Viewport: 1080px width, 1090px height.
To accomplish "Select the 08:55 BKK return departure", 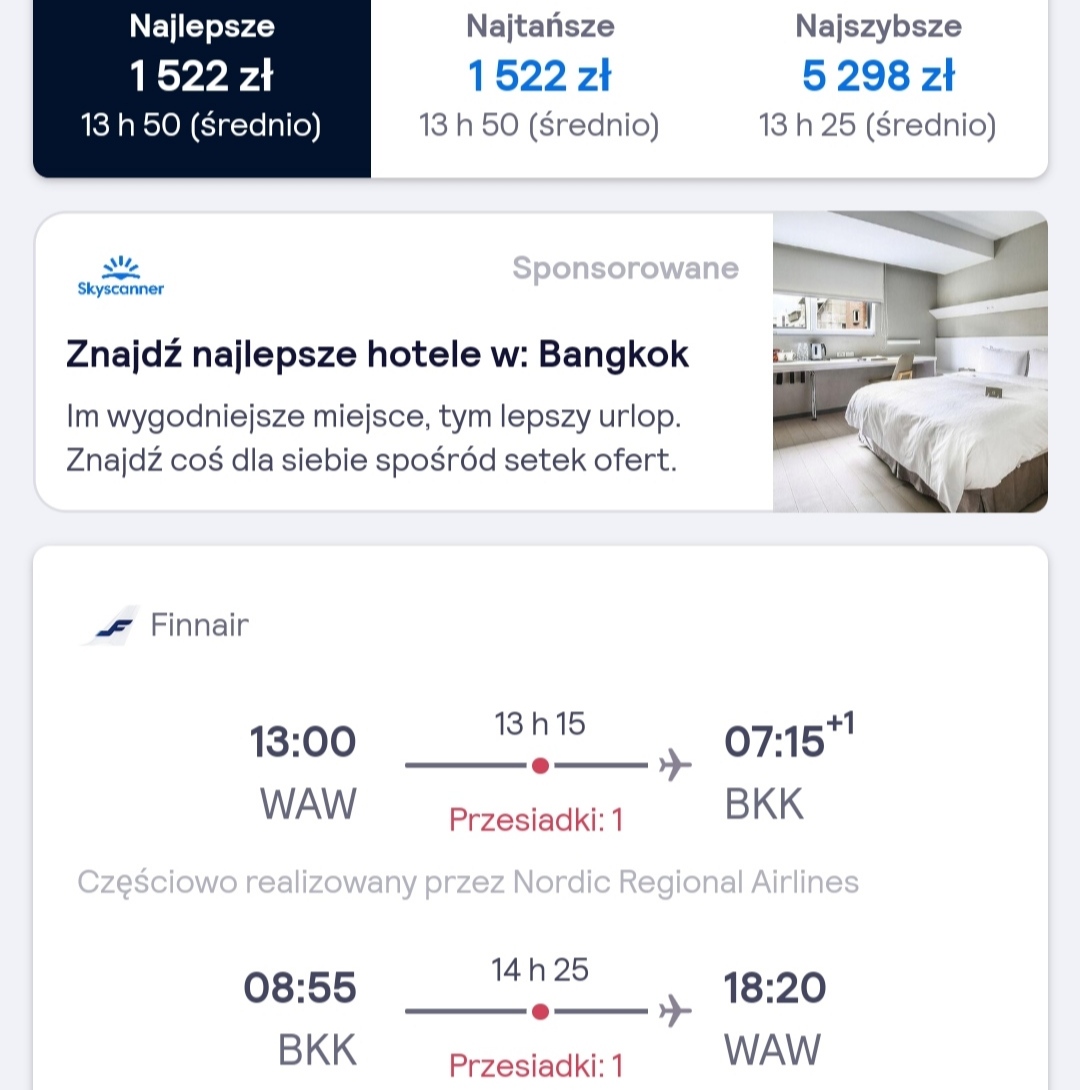I will coord(300,1018).
